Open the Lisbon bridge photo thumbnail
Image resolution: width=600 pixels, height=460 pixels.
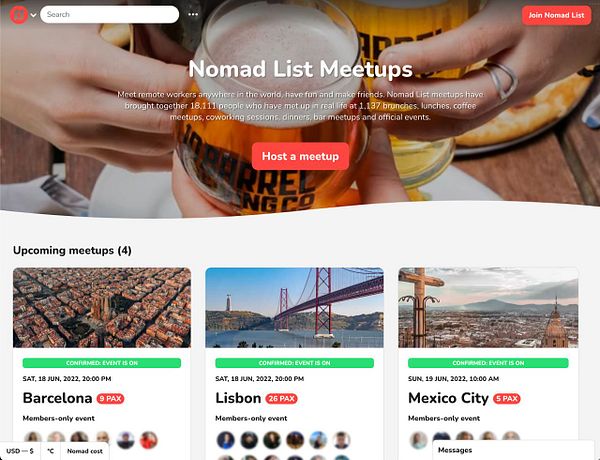[294, 307]
